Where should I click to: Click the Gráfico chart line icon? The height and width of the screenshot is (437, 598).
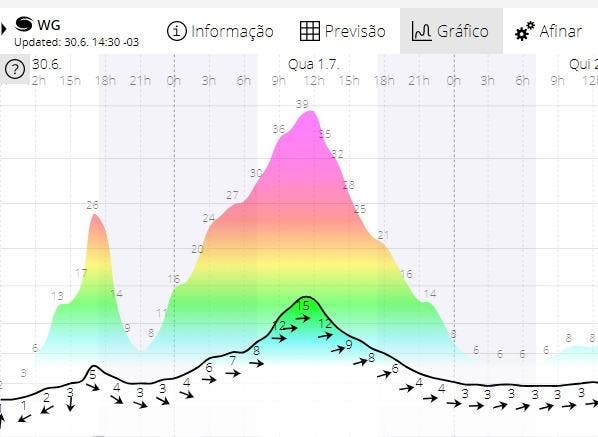click(x=421, y=31)
